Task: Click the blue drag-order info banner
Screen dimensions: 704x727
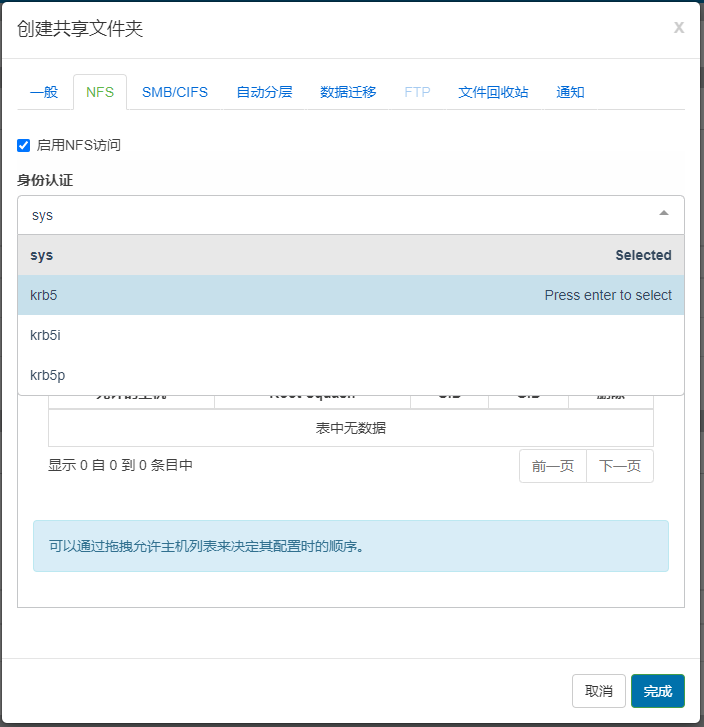Action: (x=350, y=546)
